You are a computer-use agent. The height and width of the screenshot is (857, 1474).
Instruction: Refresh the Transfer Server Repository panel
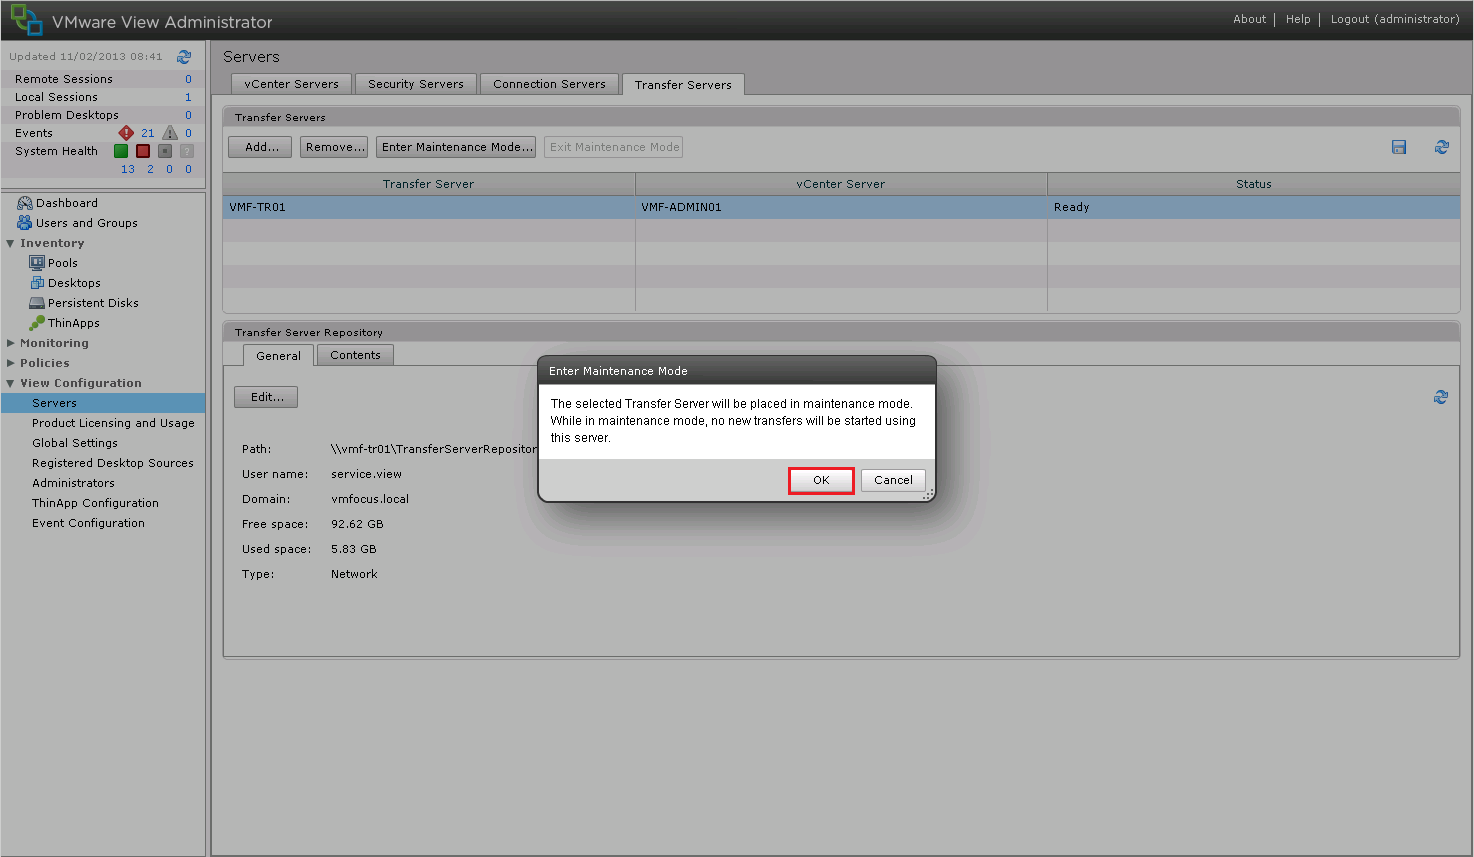click(x=1440, y=397)
